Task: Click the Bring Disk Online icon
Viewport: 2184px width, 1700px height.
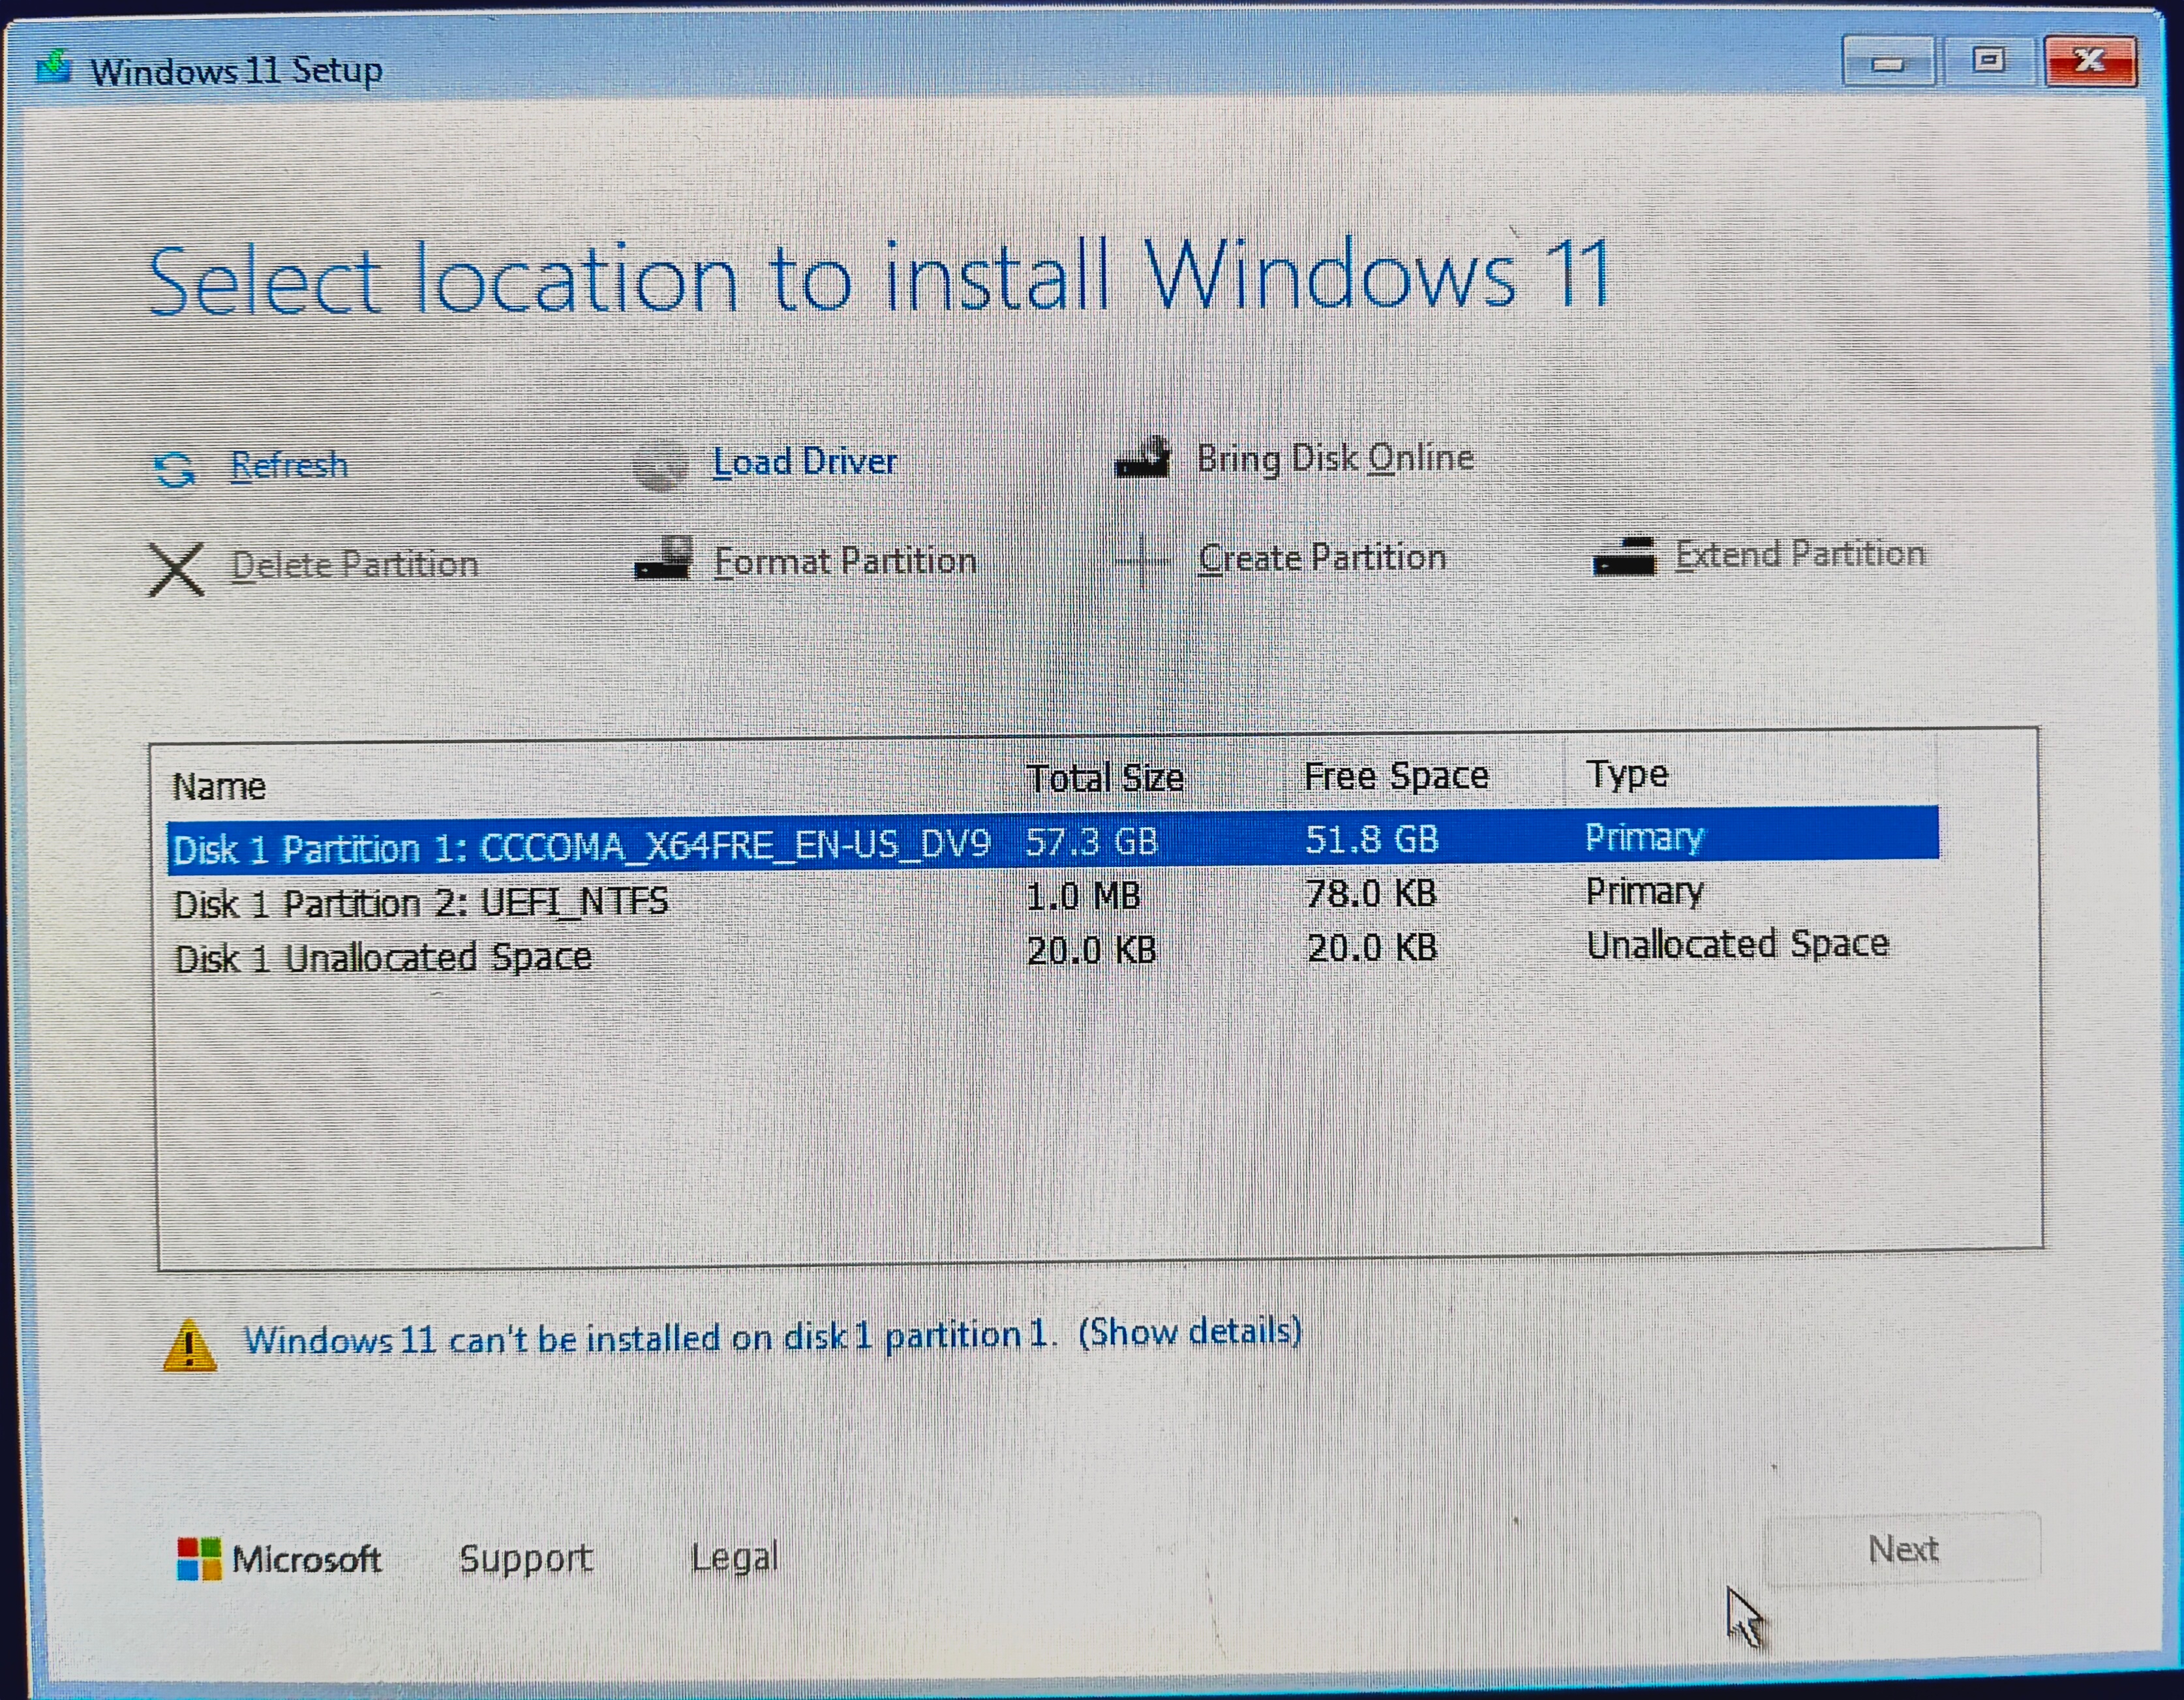Action: pyautogui.click(x=1143, y=456)
